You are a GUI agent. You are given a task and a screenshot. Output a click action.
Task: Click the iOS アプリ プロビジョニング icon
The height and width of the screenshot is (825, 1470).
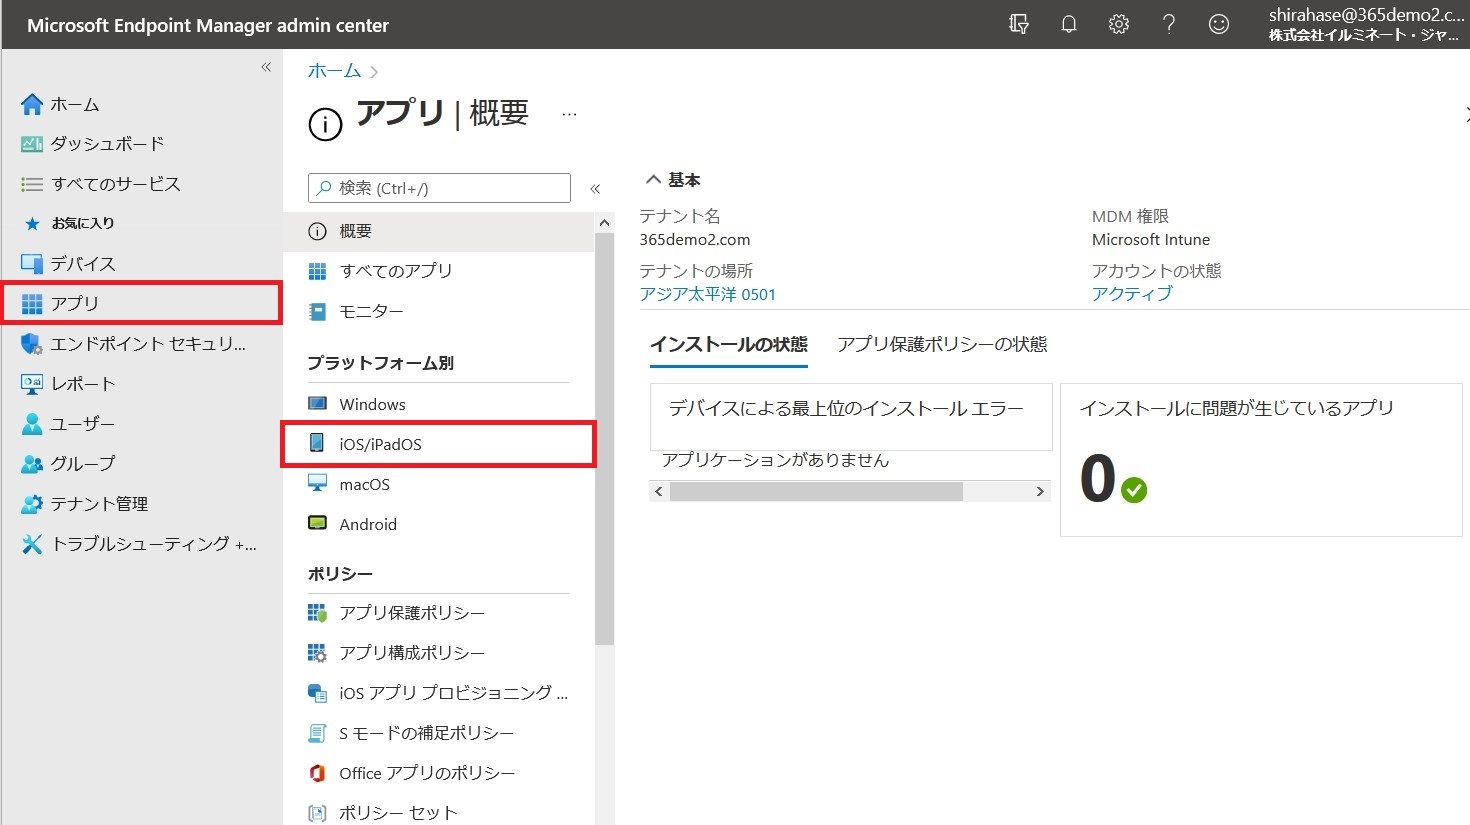click(x=318, y=693)
